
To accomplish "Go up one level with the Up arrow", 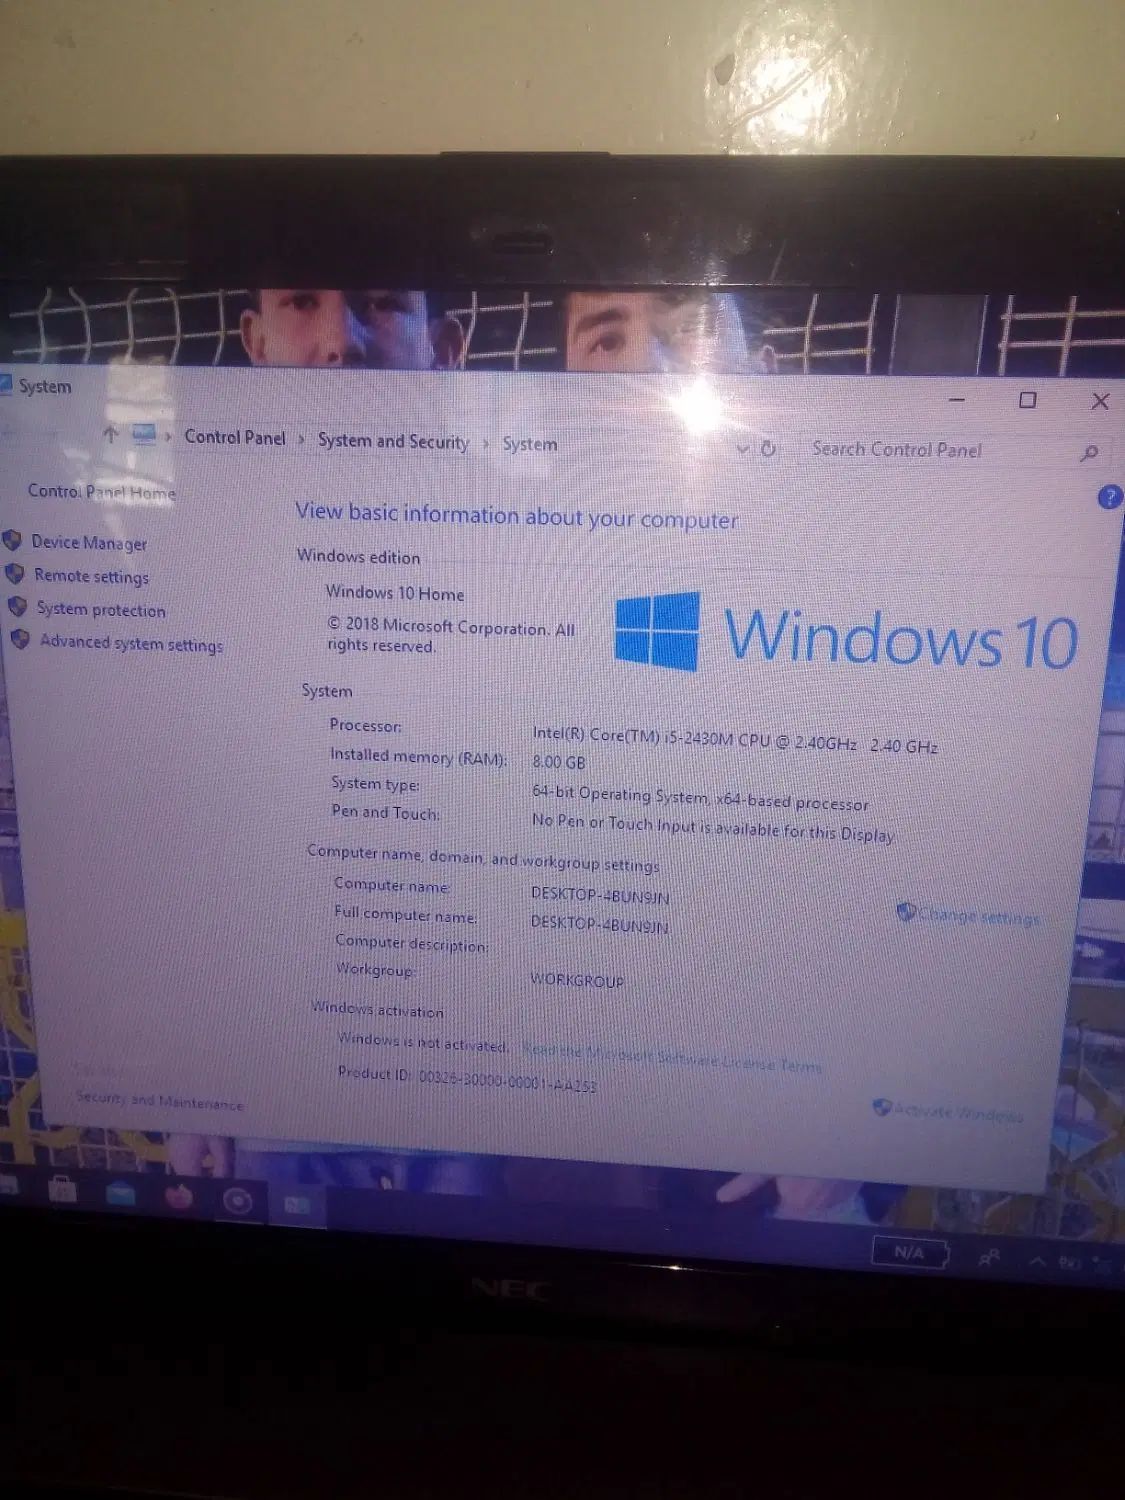I will (x=111, y=434).
